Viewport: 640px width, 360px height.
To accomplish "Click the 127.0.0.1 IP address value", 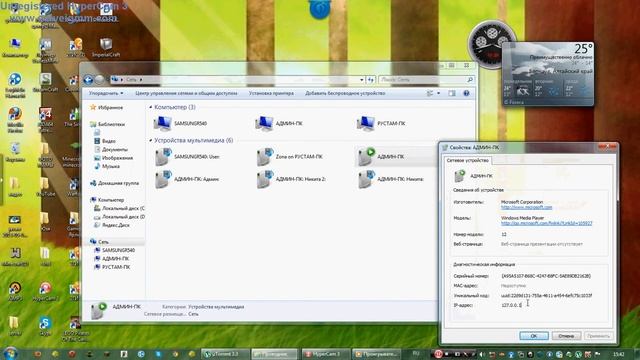I will pos(511,305).
